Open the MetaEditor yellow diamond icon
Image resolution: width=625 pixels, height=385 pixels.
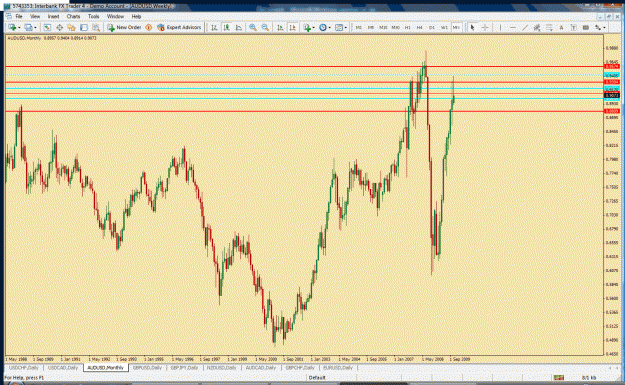[149, 28]
